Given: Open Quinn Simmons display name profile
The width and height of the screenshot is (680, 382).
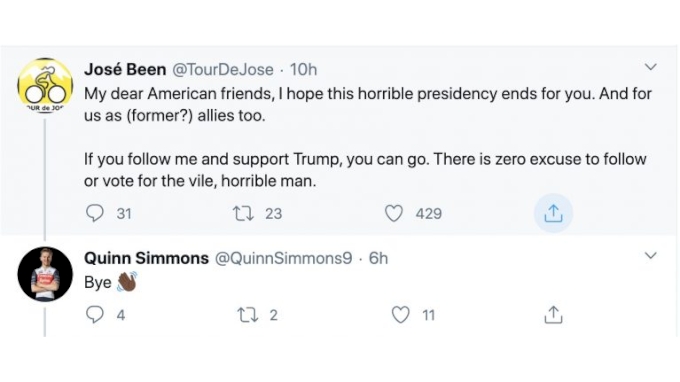Looking at the screenshot, I should (146, 258).
